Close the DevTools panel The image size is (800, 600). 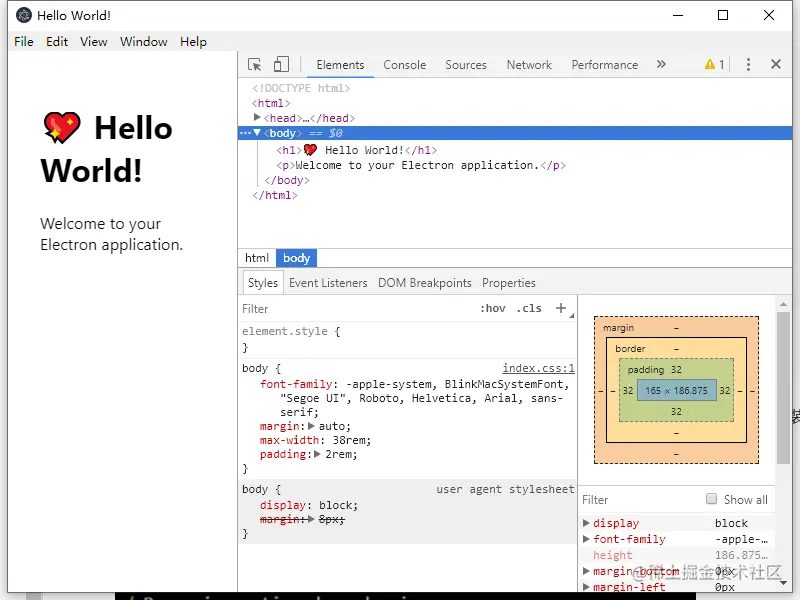point(776,64)
